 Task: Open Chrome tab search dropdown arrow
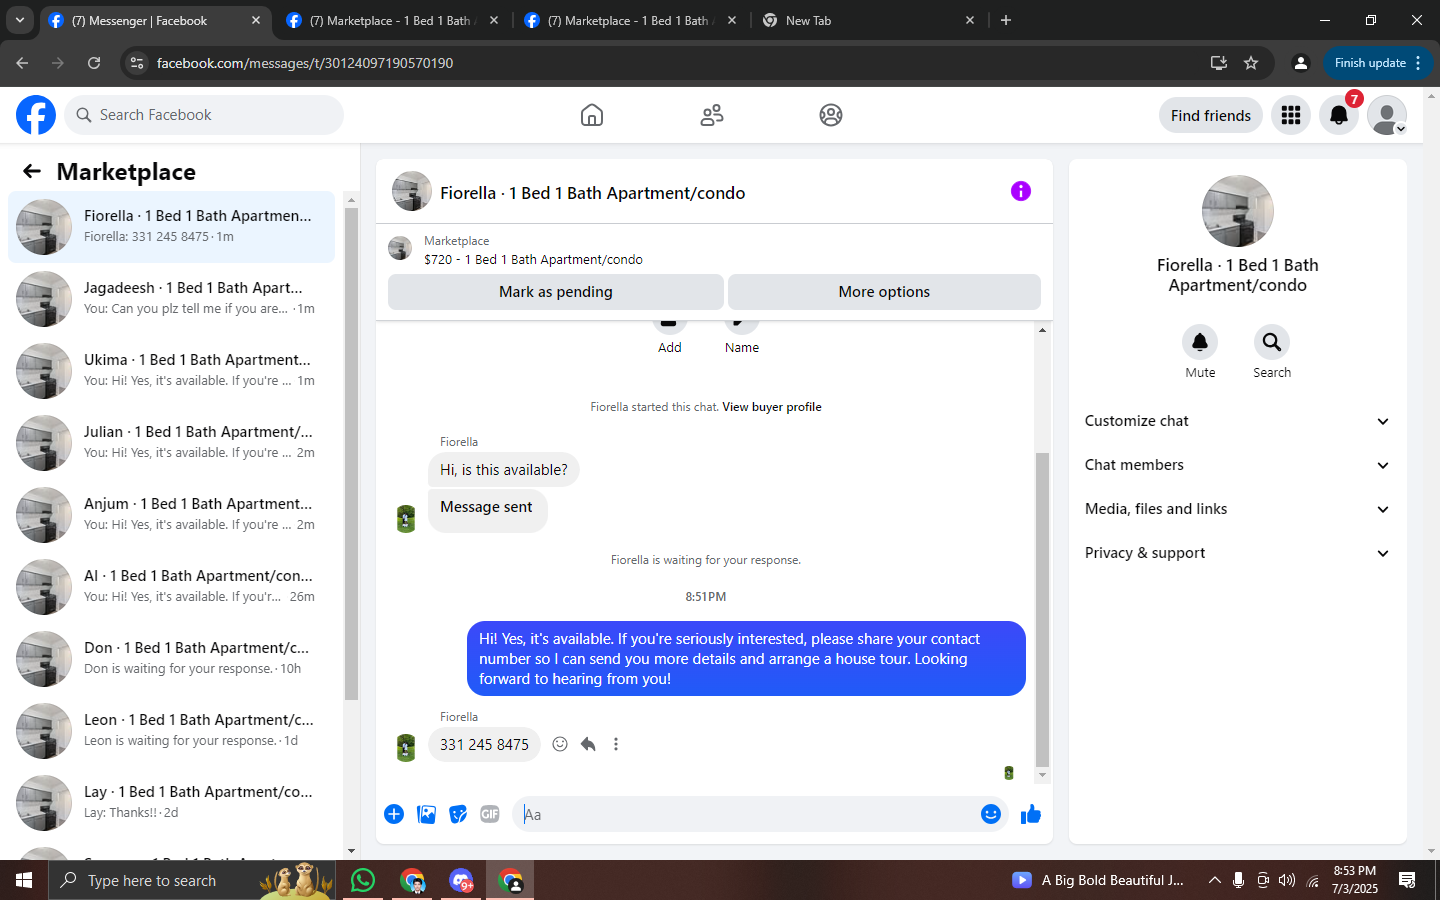point(19,20)
